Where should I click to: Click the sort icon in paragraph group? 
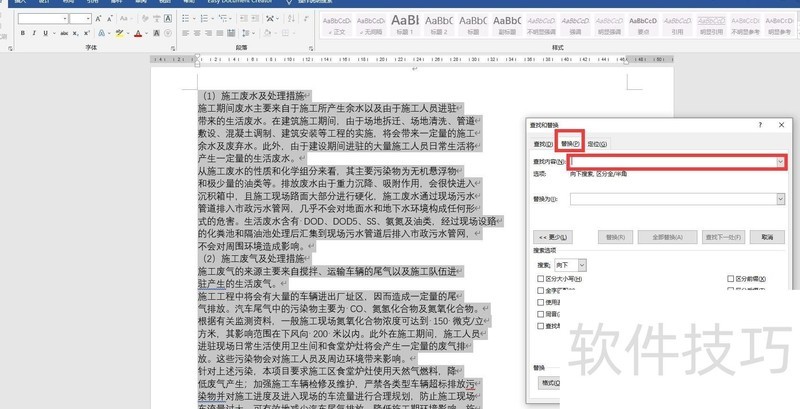pyautogui.click(x=291, y=19)
